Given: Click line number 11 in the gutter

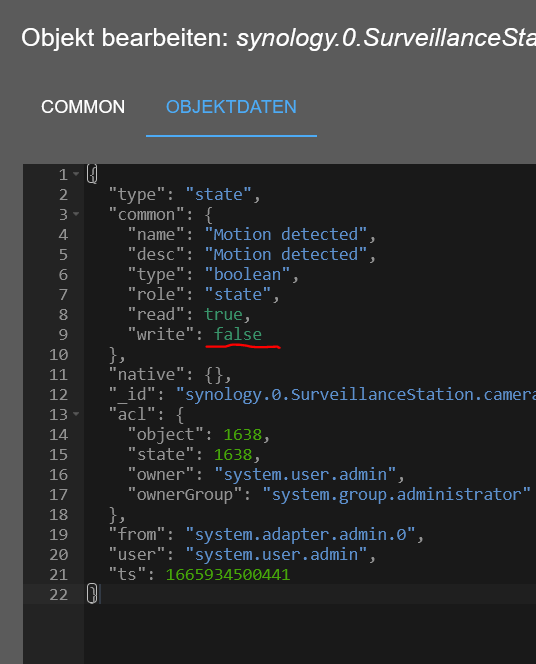Looking at the screenshot, I should 58,375.
